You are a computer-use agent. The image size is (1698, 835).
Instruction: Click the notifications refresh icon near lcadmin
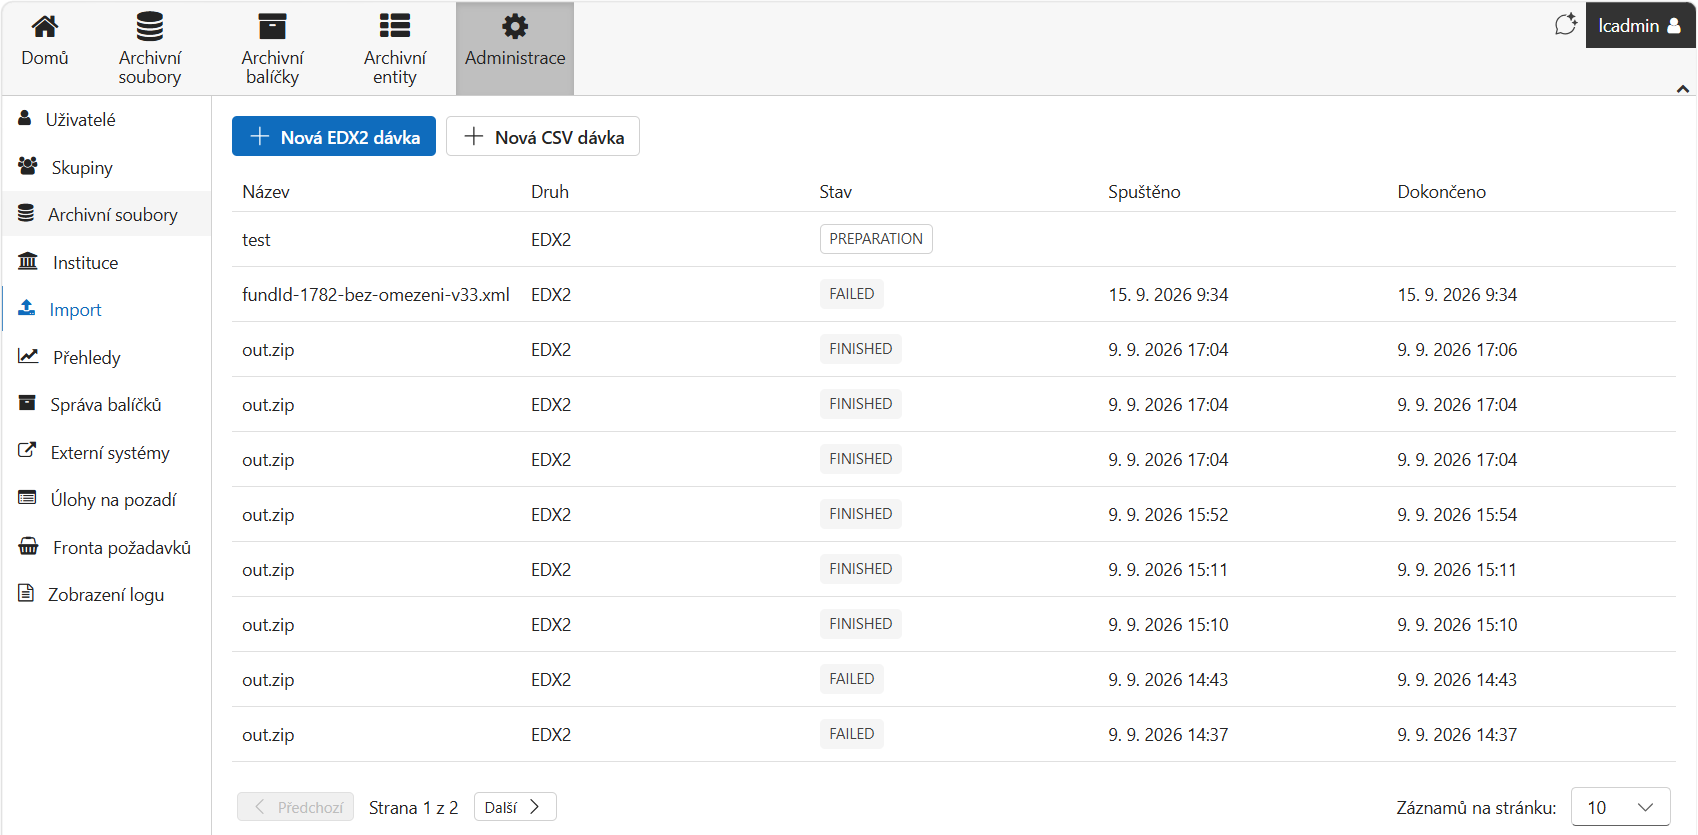(1566, 25)
